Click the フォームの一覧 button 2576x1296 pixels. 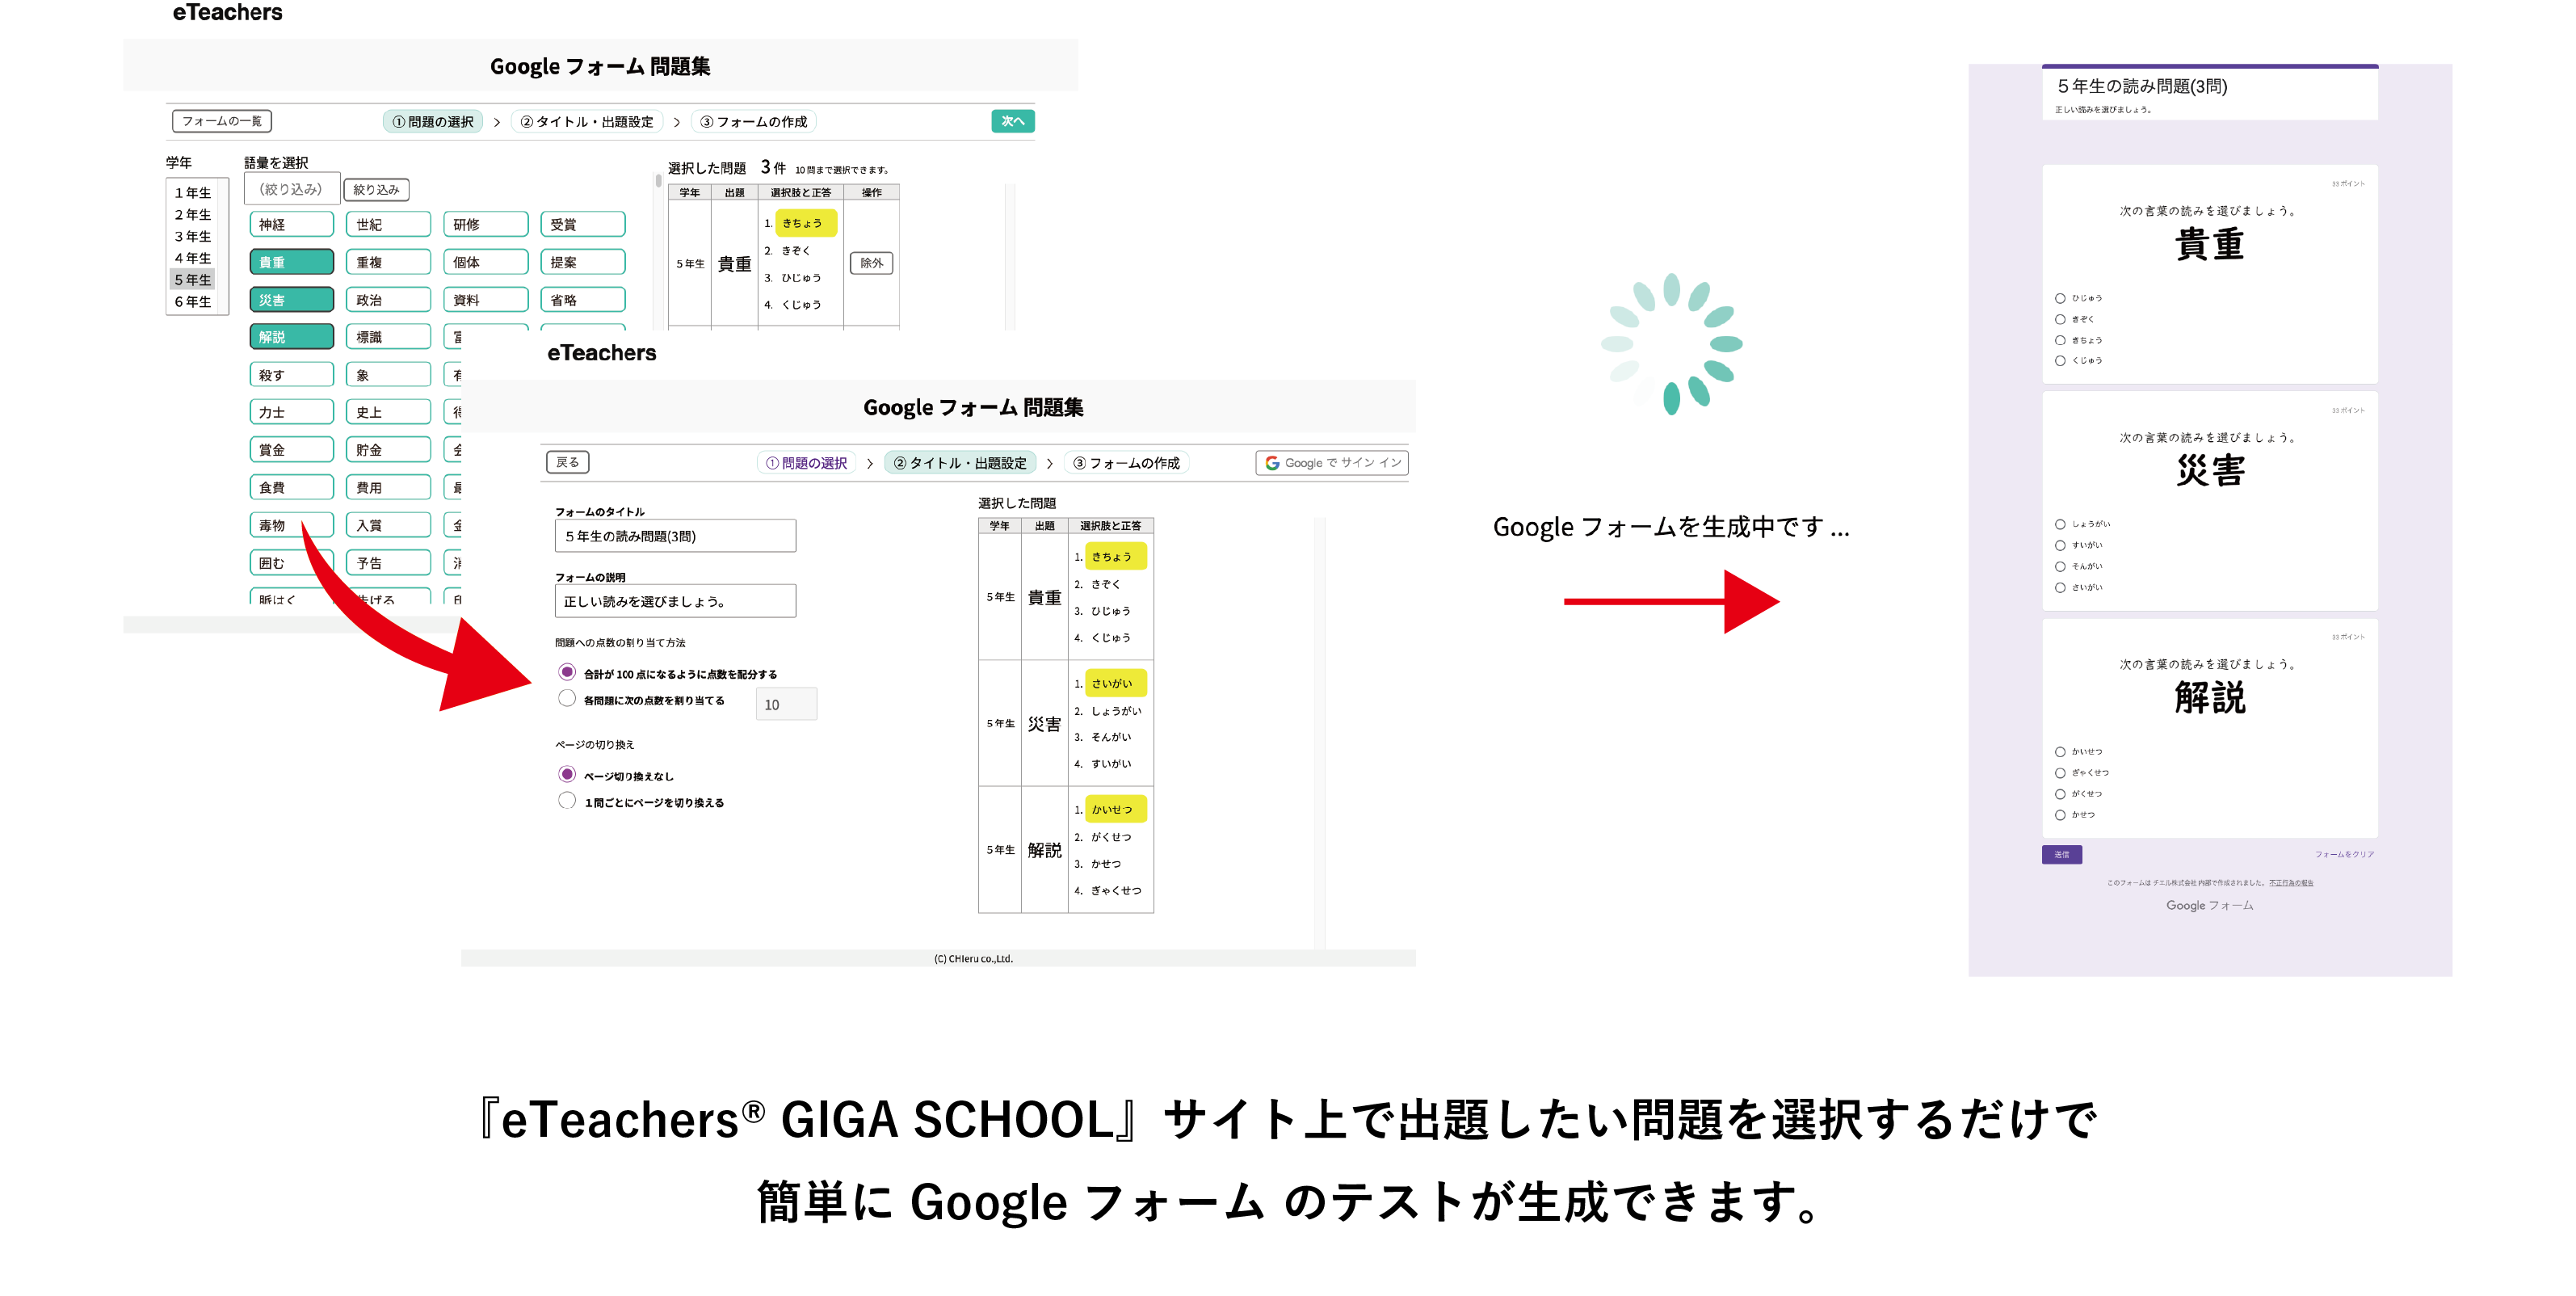[221, 121]
